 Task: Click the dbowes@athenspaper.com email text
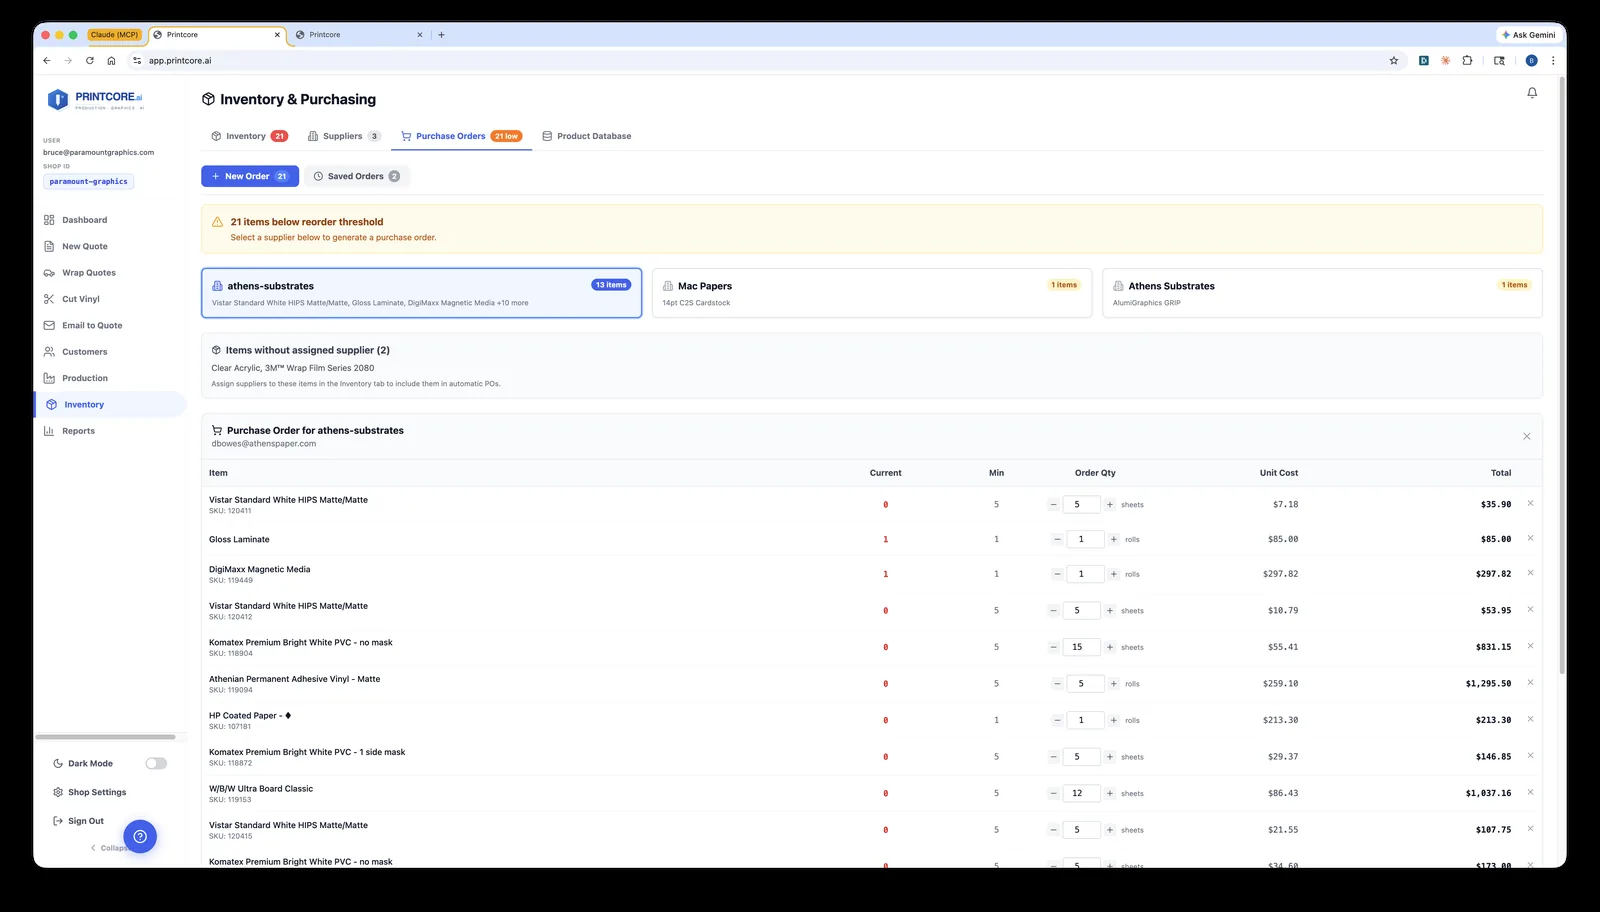tap(264, 444)
